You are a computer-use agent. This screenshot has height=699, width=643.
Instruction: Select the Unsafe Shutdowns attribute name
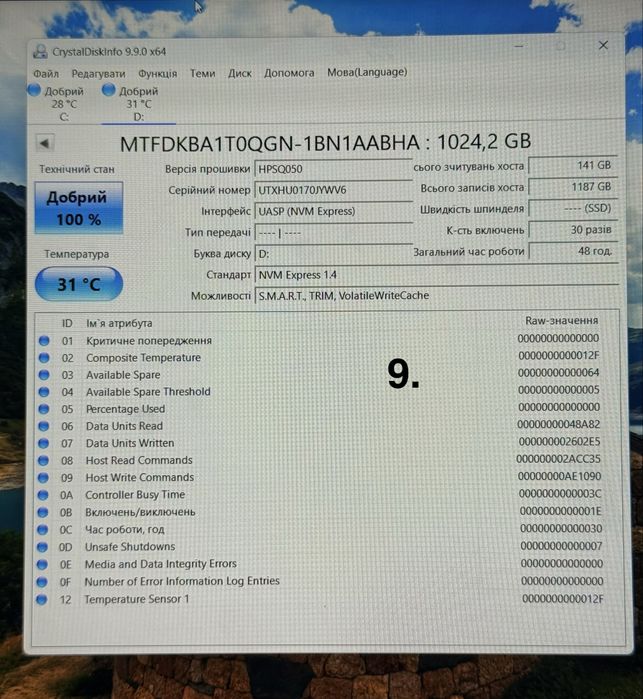(x=130, y=547)
